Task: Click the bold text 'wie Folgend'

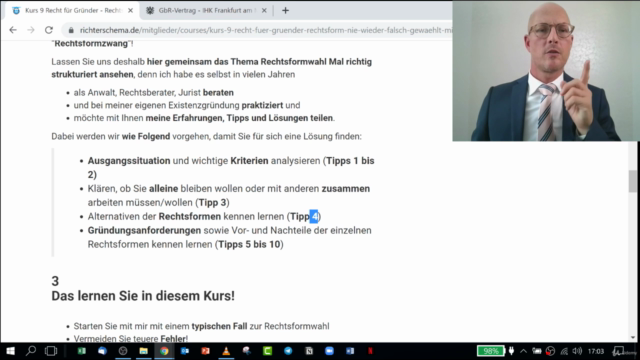Action: (x=146, y=136)
